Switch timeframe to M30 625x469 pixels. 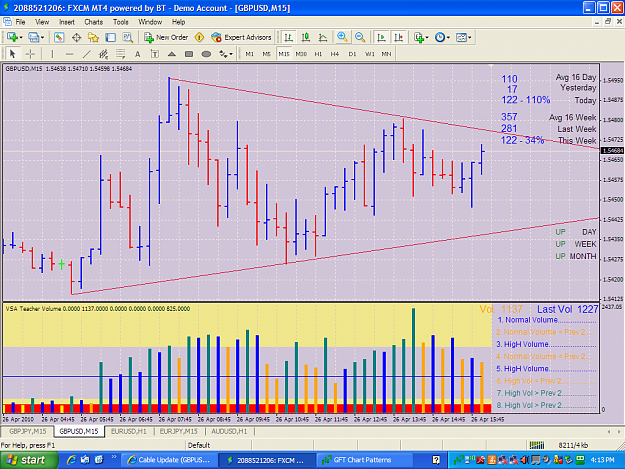[301, 54]
